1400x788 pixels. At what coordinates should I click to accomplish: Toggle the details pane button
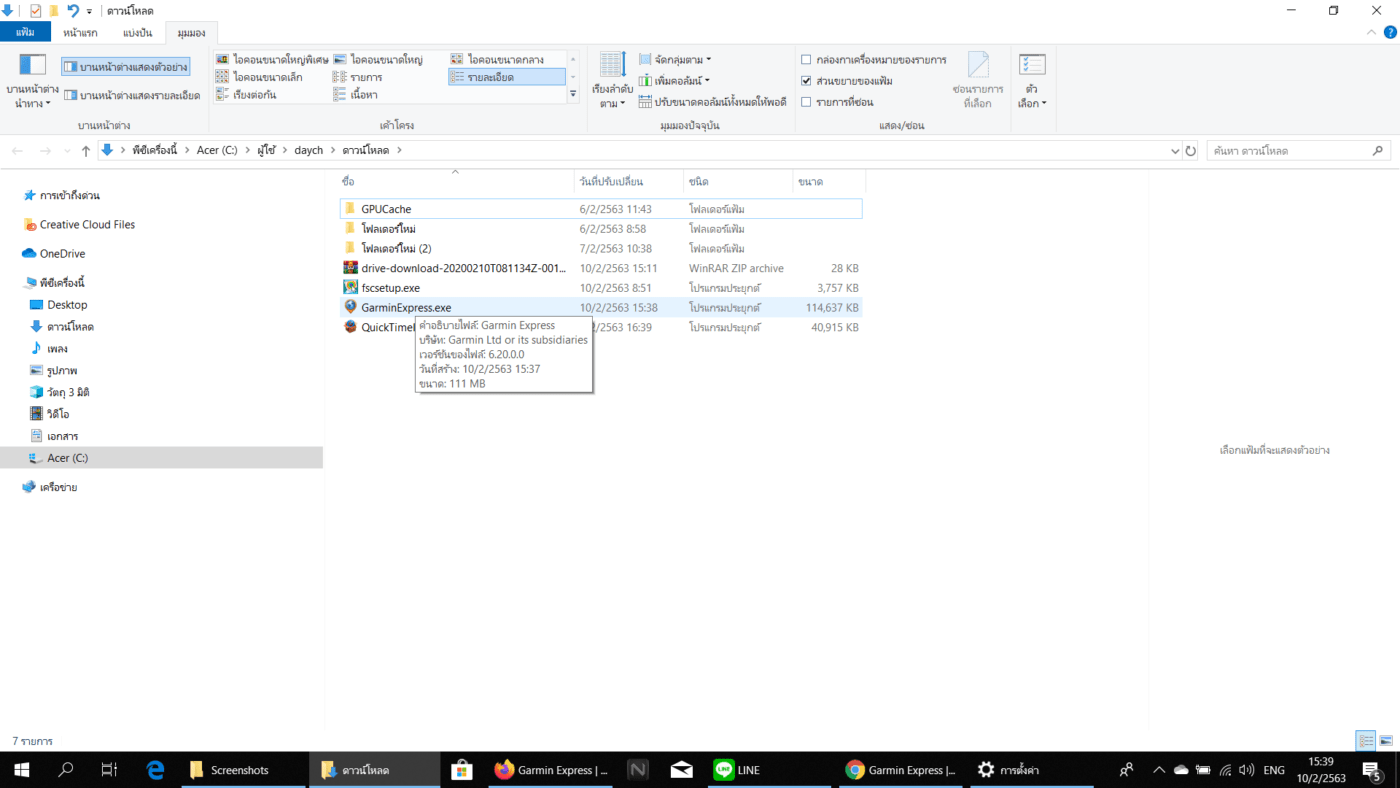[132, 95]
